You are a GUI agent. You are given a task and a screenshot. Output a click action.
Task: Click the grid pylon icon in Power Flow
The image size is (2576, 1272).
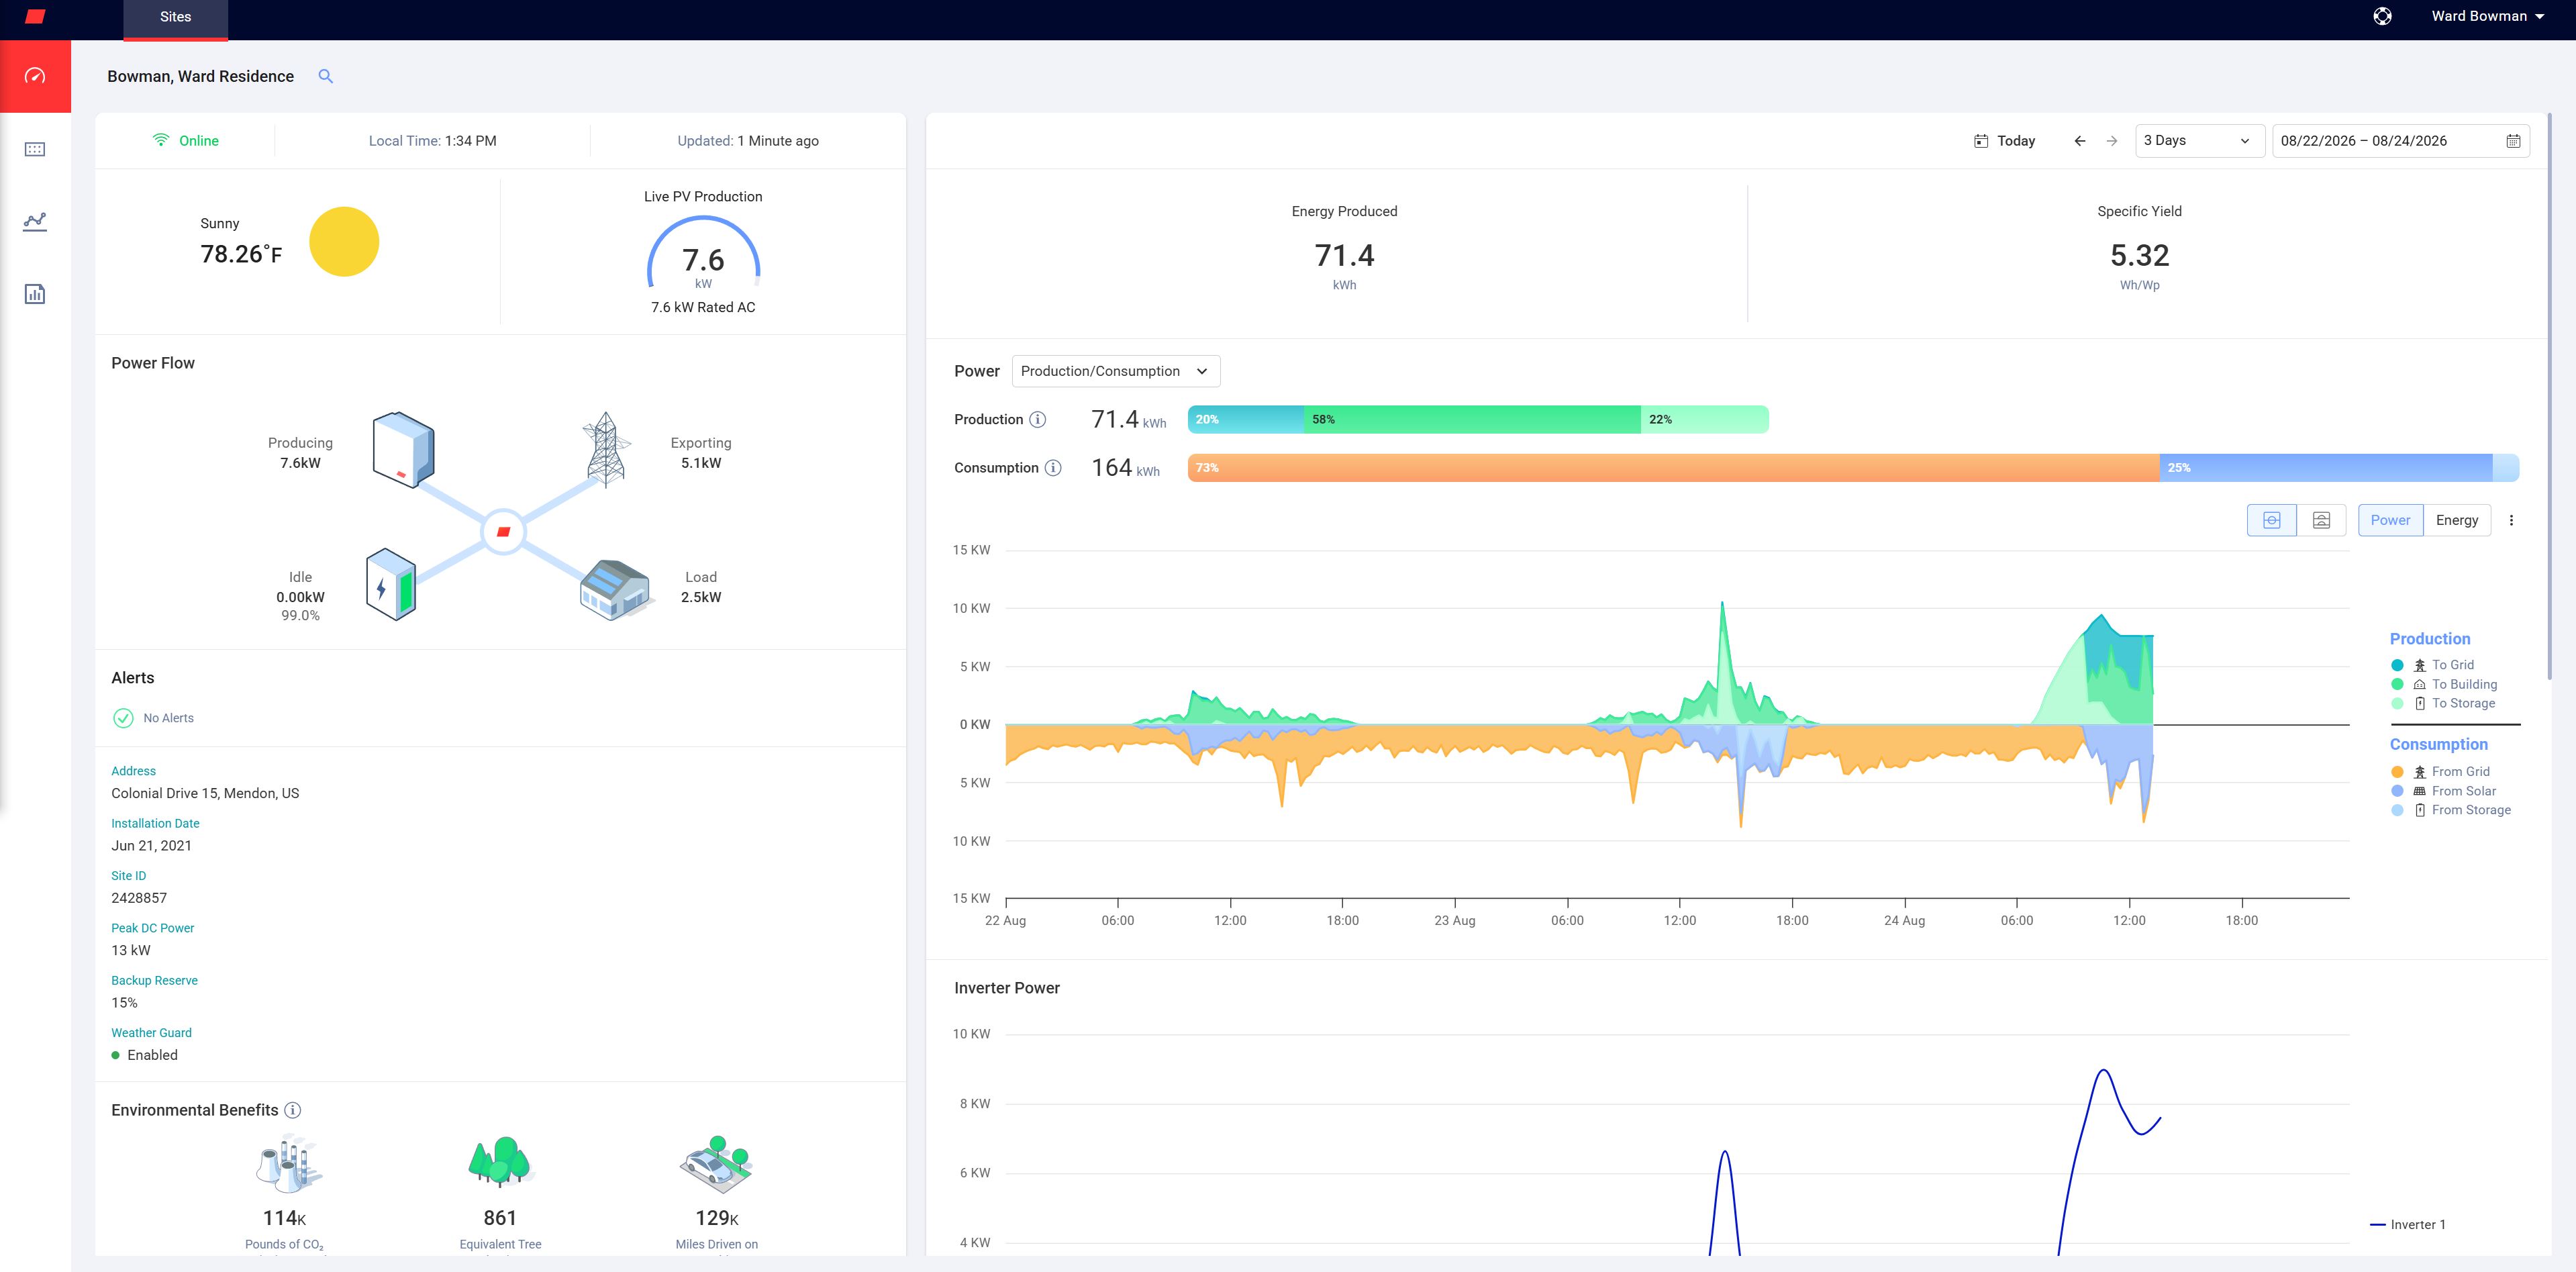tap(606, 450)
